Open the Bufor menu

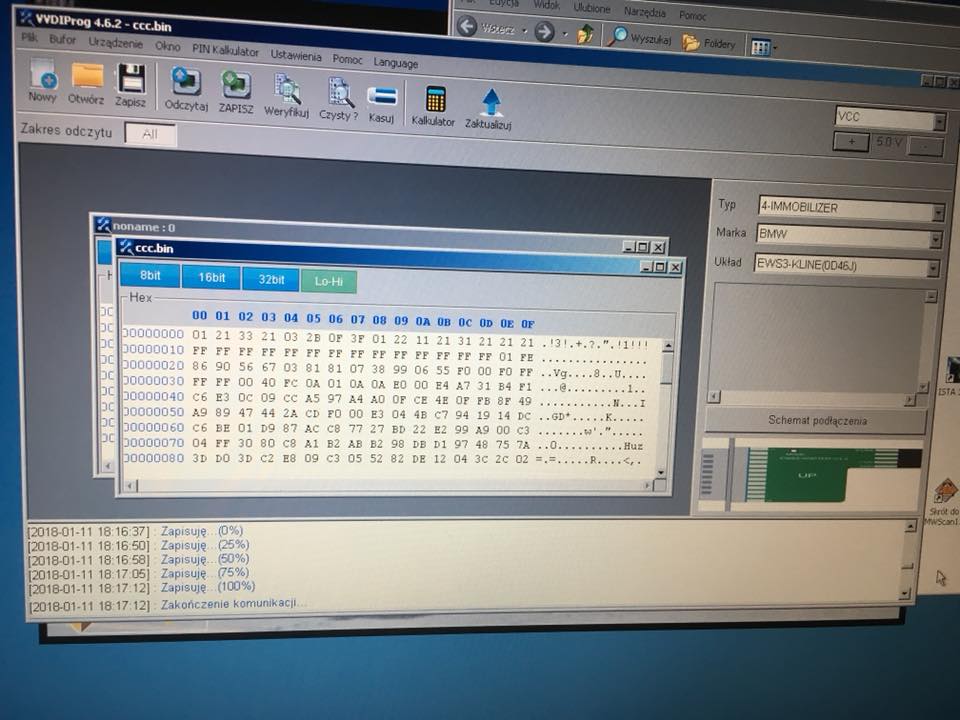click(62, 40)
